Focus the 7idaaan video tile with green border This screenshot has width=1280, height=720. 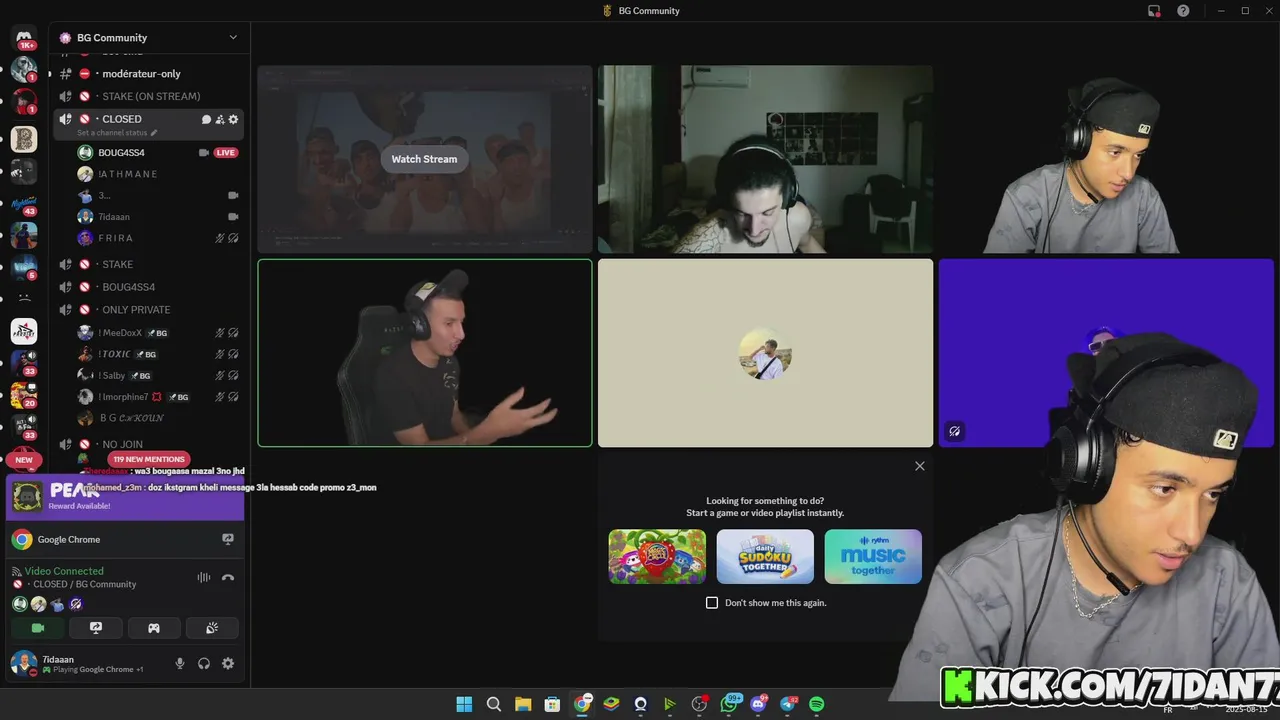pos(425,353)
